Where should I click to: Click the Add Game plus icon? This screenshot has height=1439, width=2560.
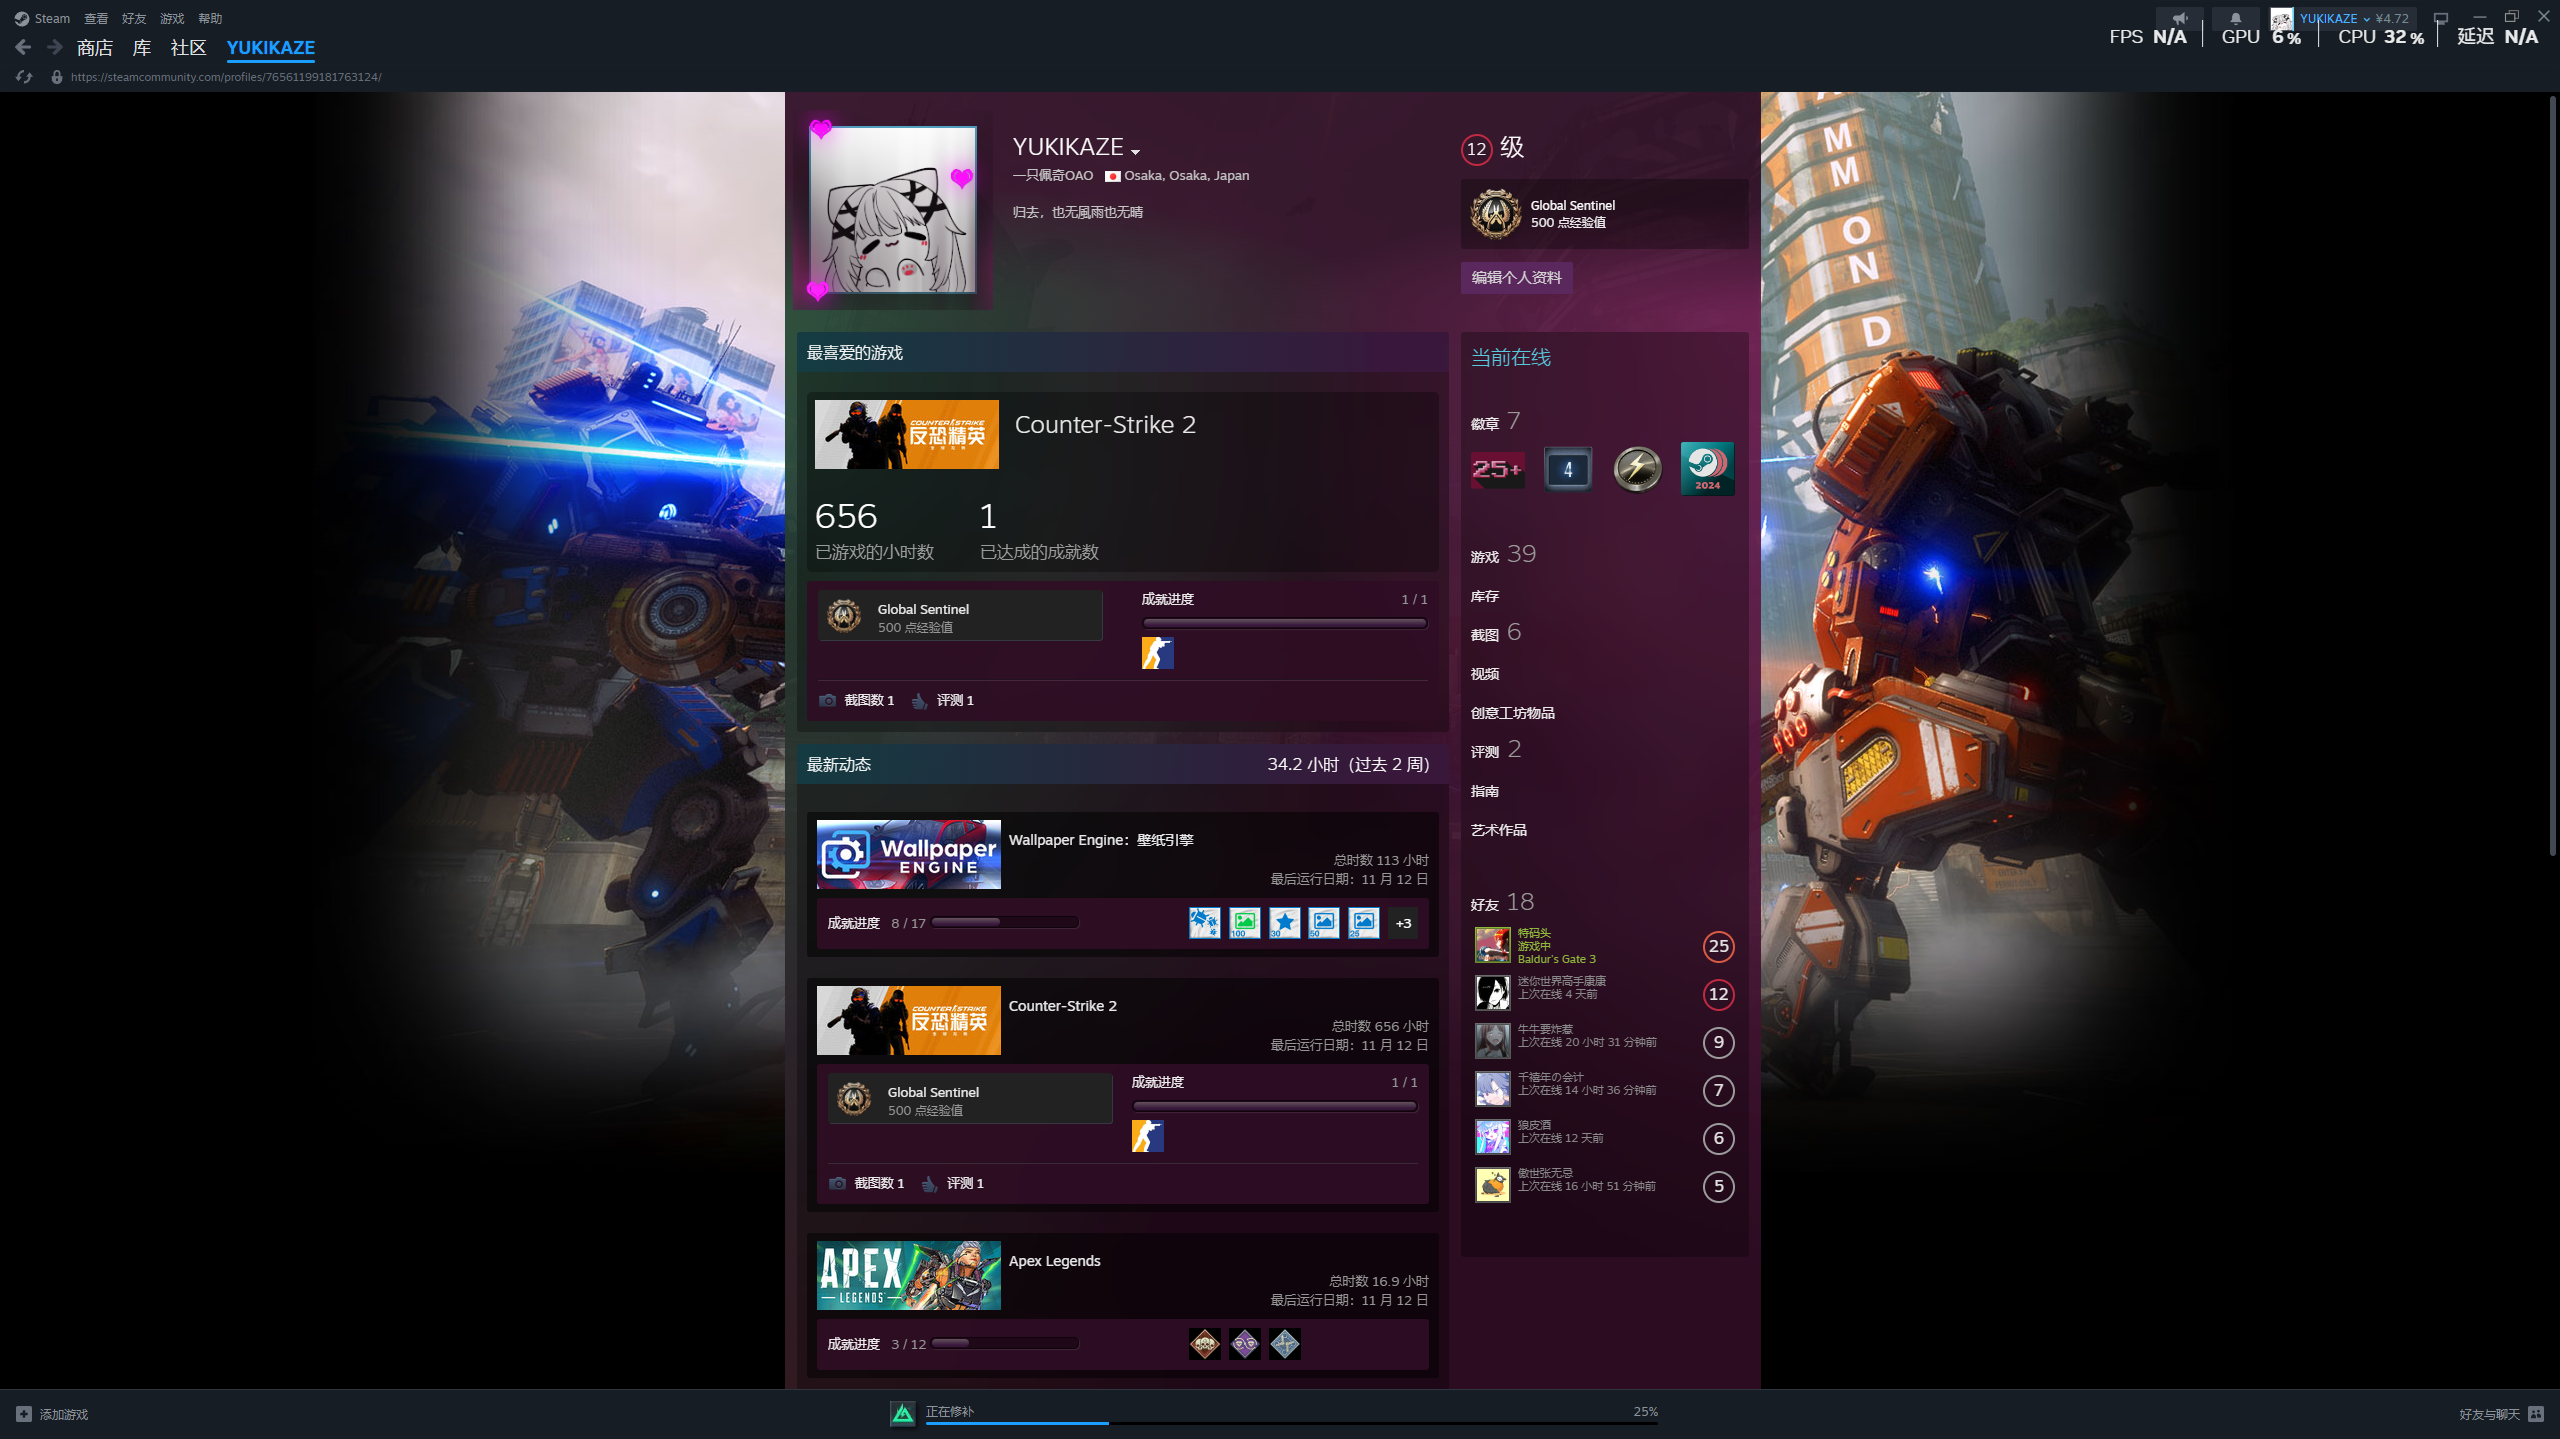[23, 1414]
